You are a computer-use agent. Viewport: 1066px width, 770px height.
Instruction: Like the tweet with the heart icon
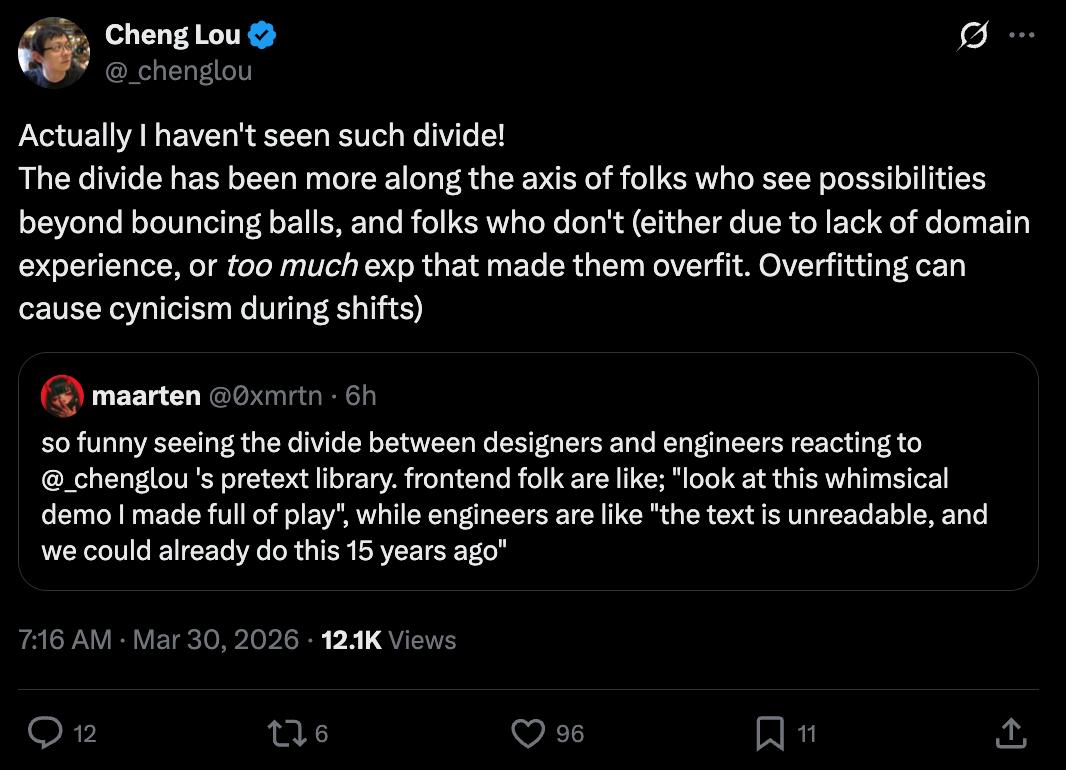527,734
